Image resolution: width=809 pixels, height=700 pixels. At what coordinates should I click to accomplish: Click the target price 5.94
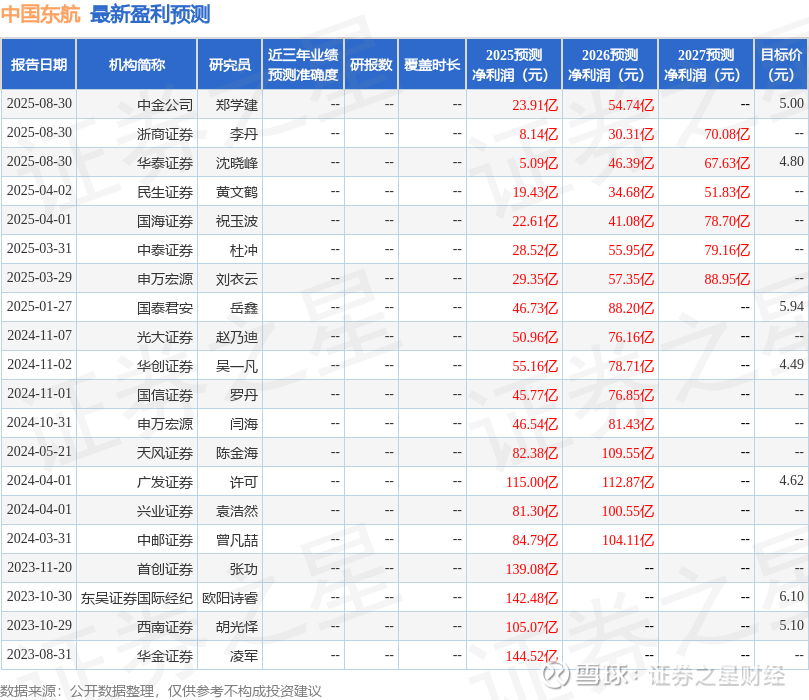point(791,306)
